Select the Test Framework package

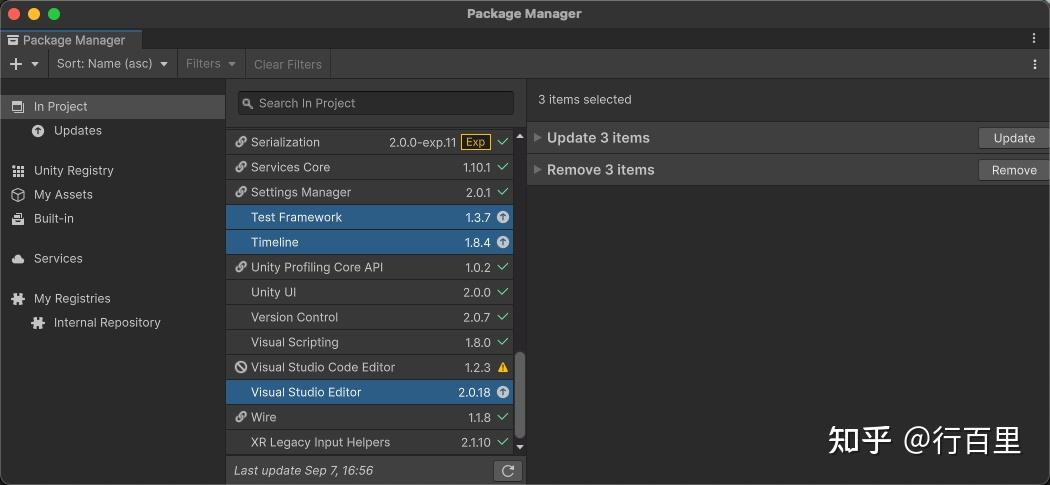pos(370,217)
